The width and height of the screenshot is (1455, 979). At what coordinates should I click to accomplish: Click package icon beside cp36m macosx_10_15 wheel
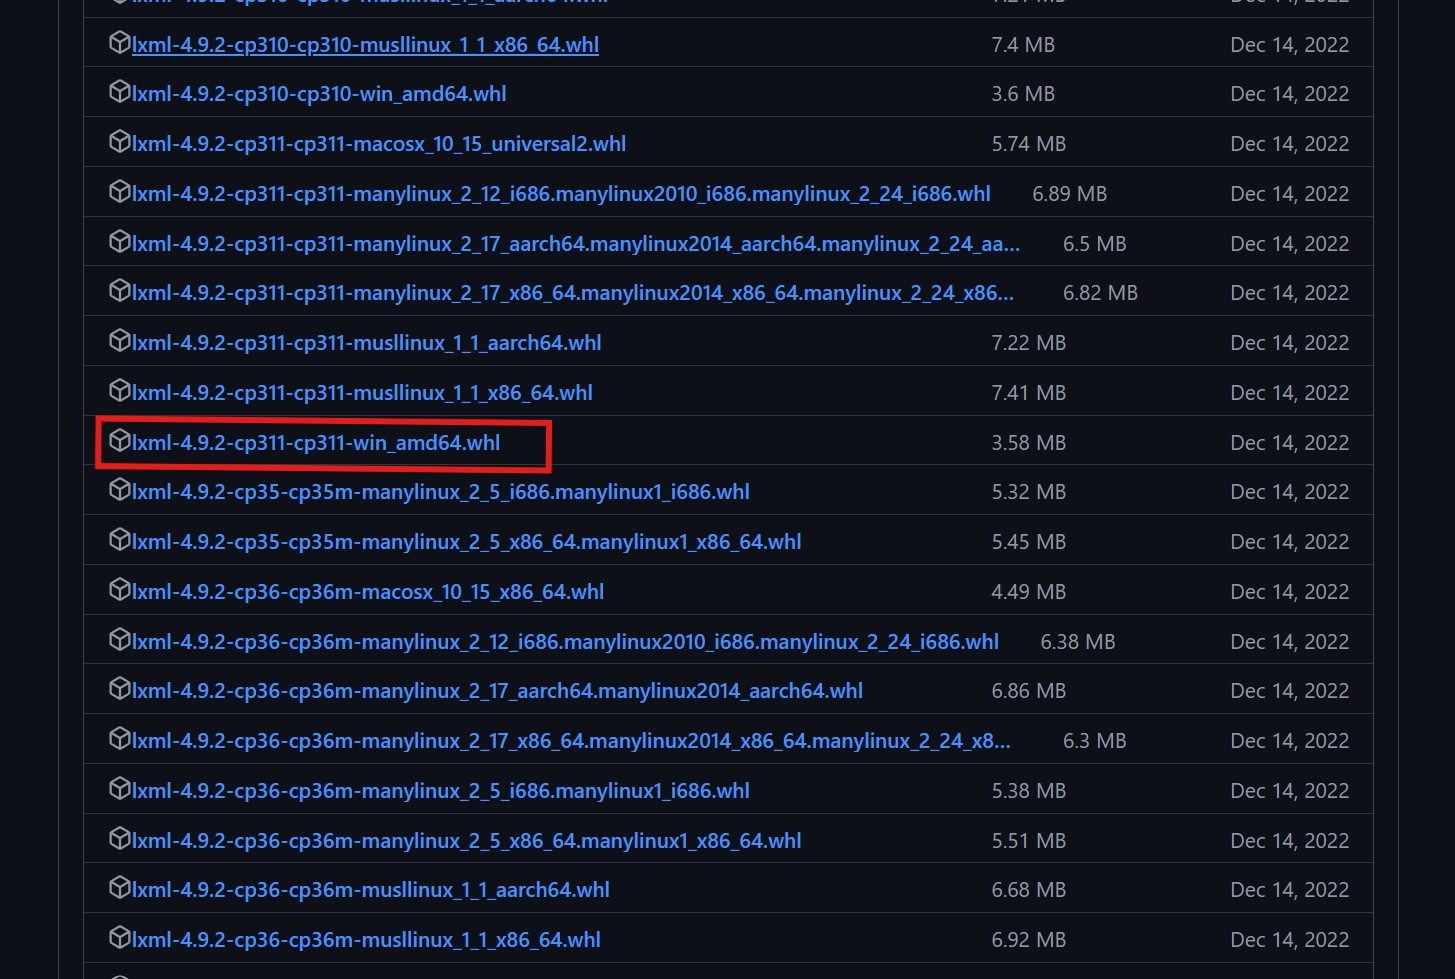(119, 590)
